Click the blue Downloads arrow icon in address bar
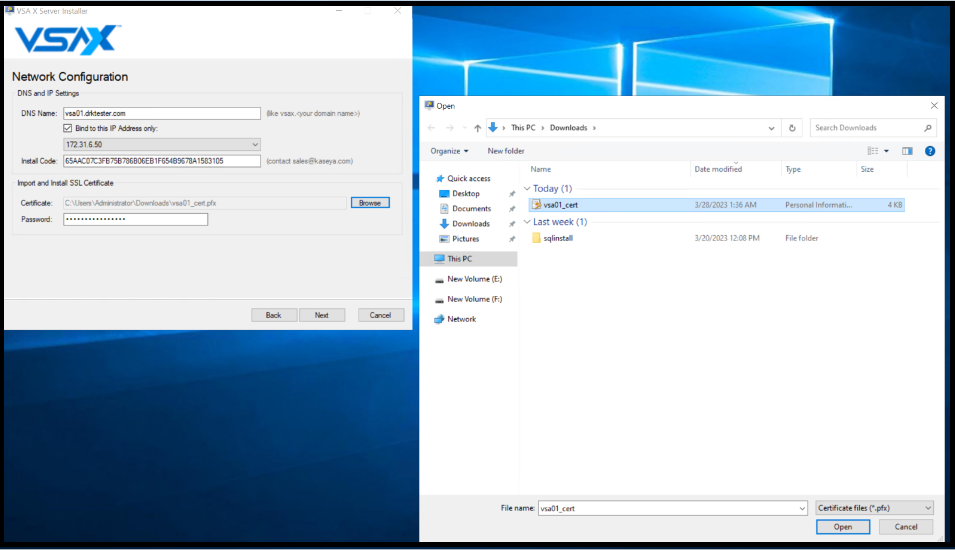The image size is (955, 550). 493,127
